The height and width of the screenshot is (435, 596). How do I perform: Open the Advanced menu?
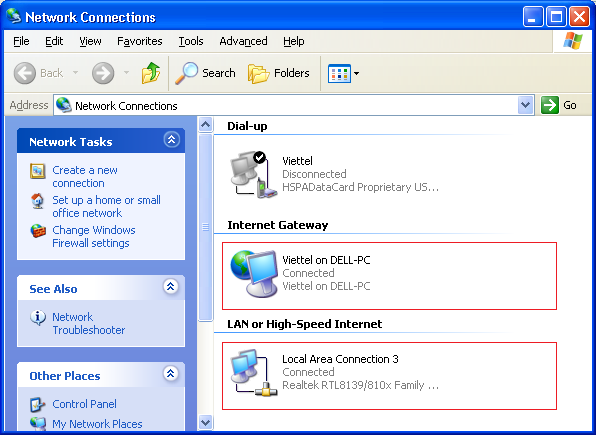tap(243, 41)
